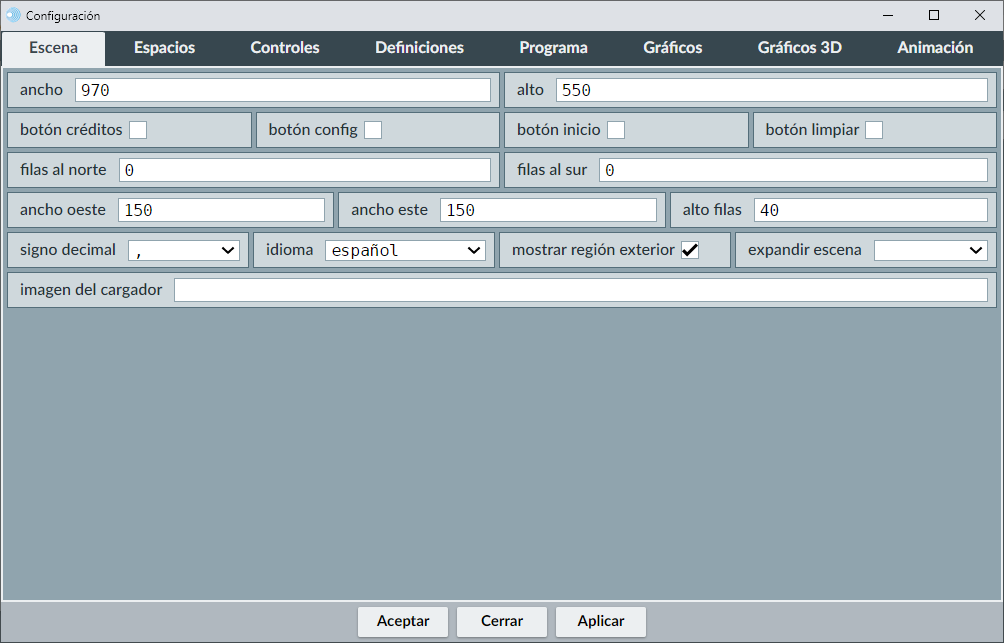Image resolution: width=1004 pixels, height=643 pixels.
Task: Select the Gráficos 3D tab
Action: point(799,48)
